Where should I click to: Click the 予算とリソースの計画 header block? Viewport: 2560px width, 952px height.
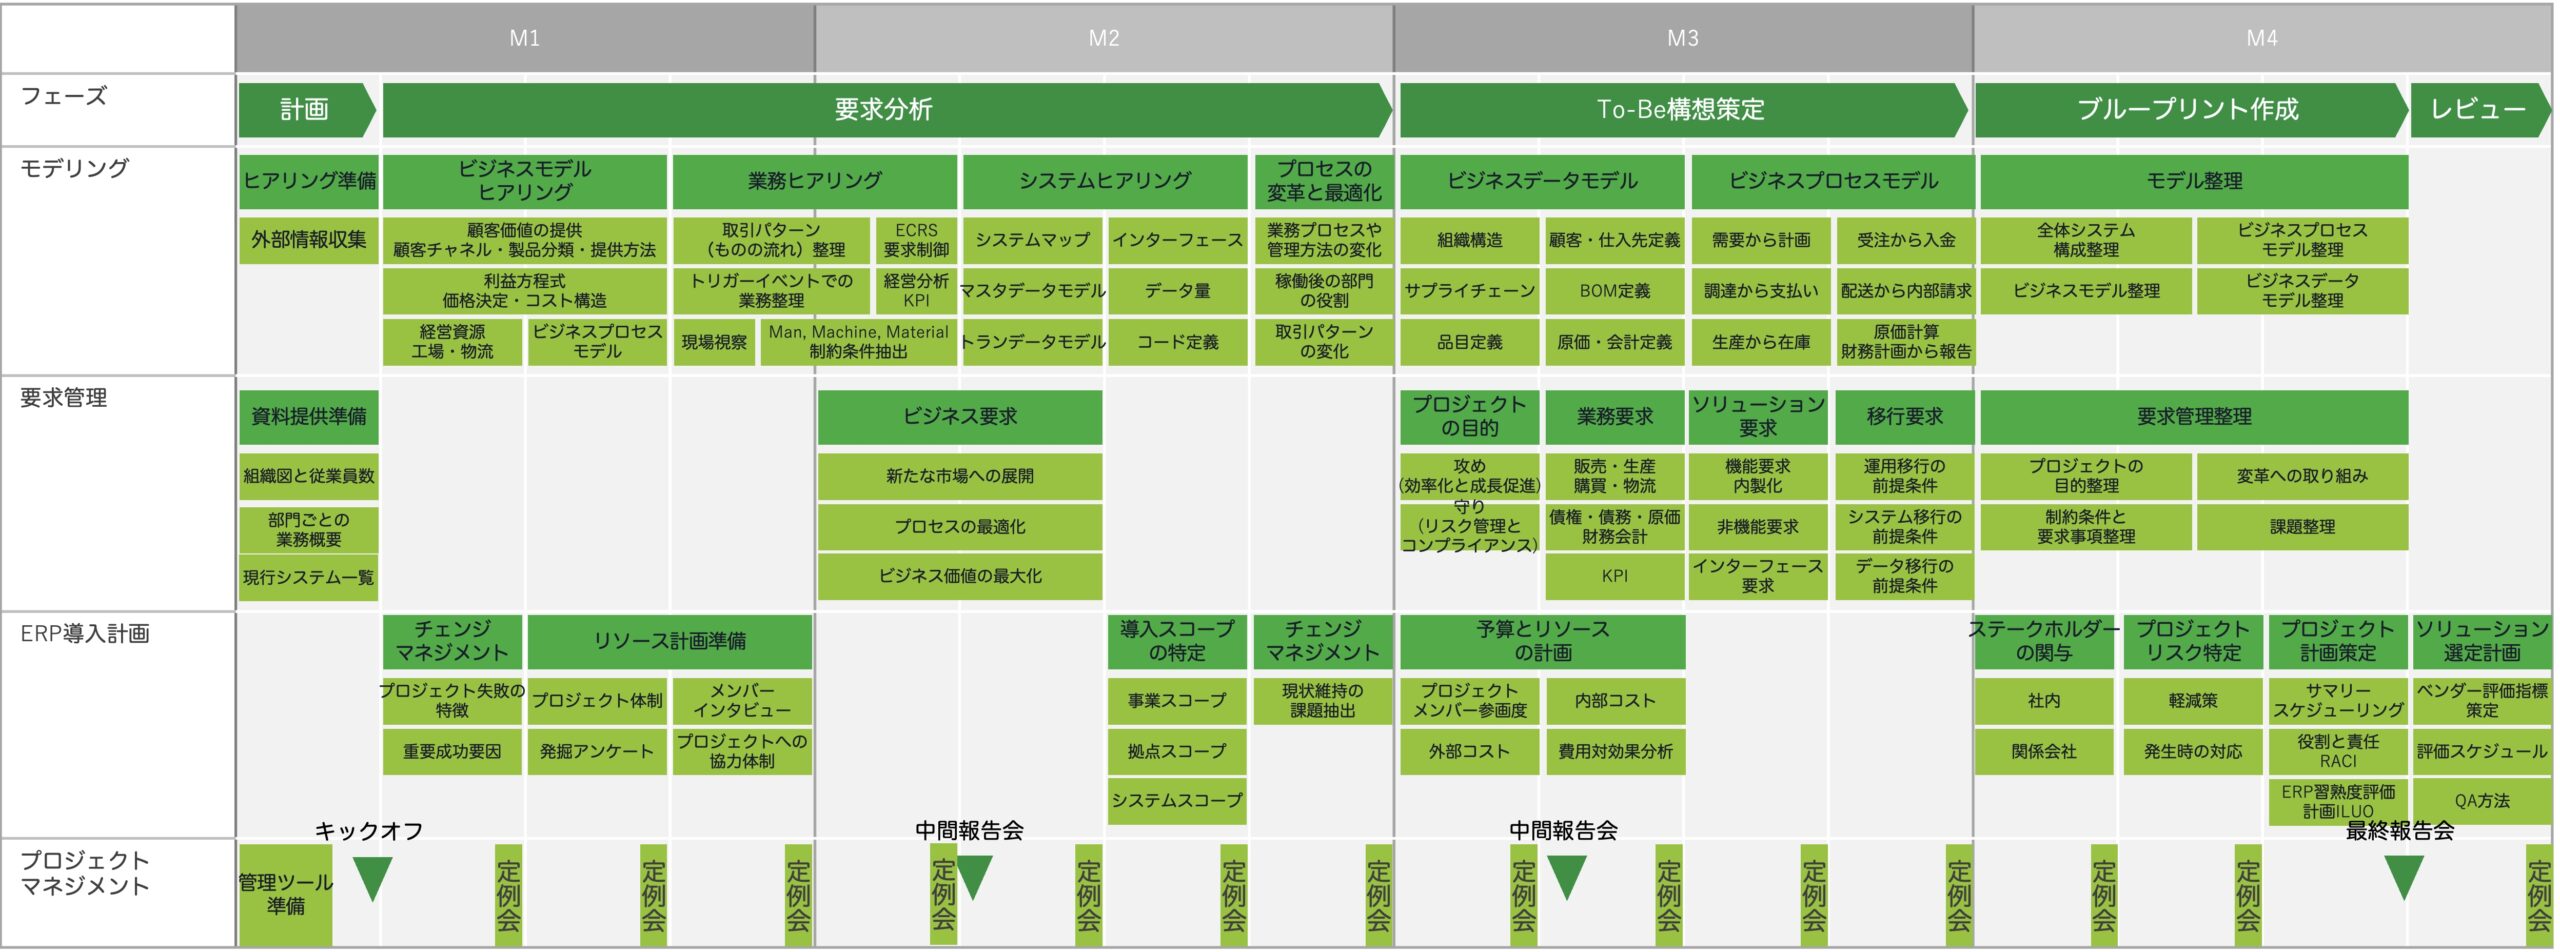click(x=1542, y=641)
